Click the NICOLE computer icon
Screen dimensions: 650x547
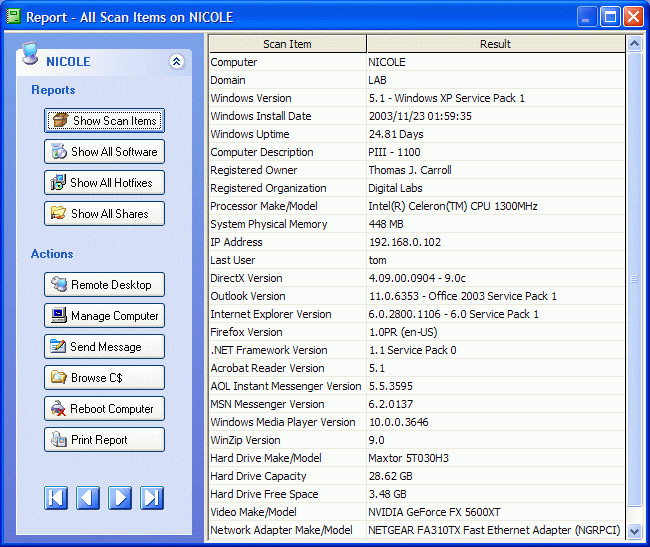coord(30,54)
